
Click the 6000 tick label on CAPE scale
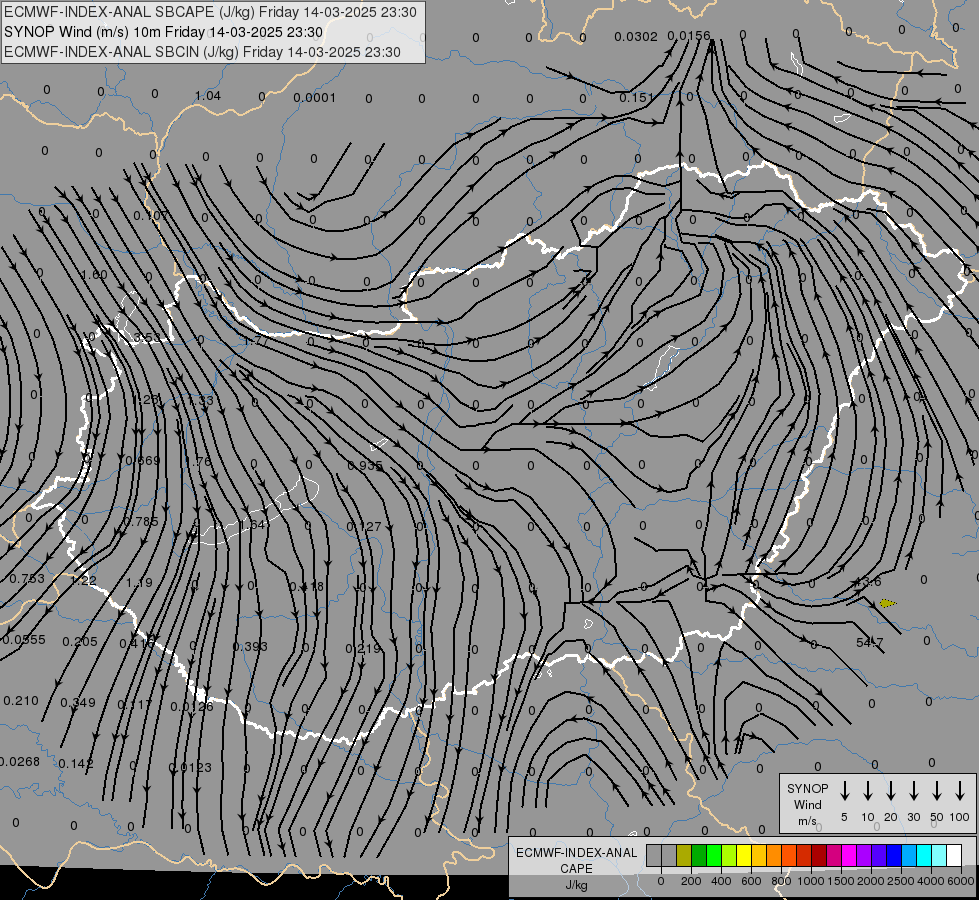[x=960, y=881]
